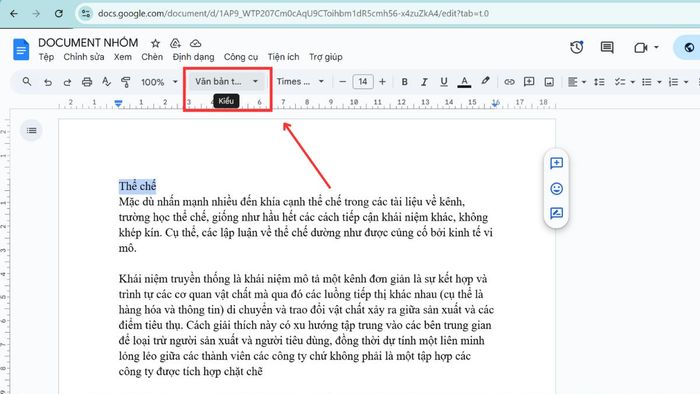Print the document with printer icon
Screen dimensions: 700x394
[x=87, y=82]
